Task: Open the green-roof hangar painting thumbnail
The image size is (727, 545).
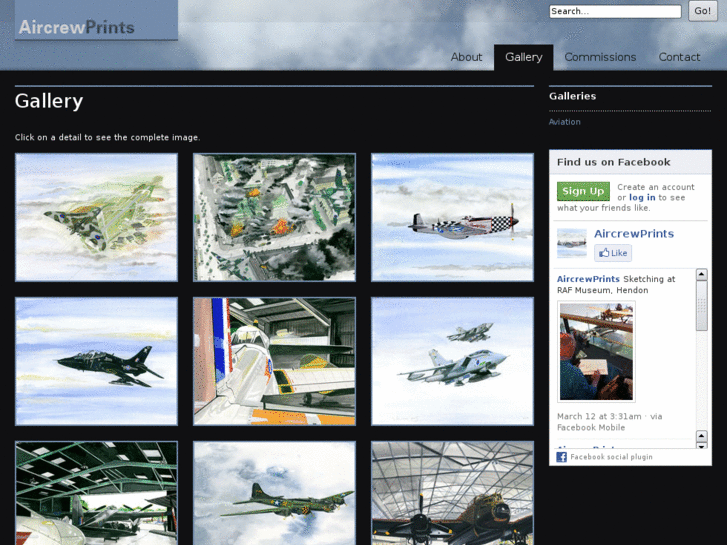Action: [x=96, y=493]
